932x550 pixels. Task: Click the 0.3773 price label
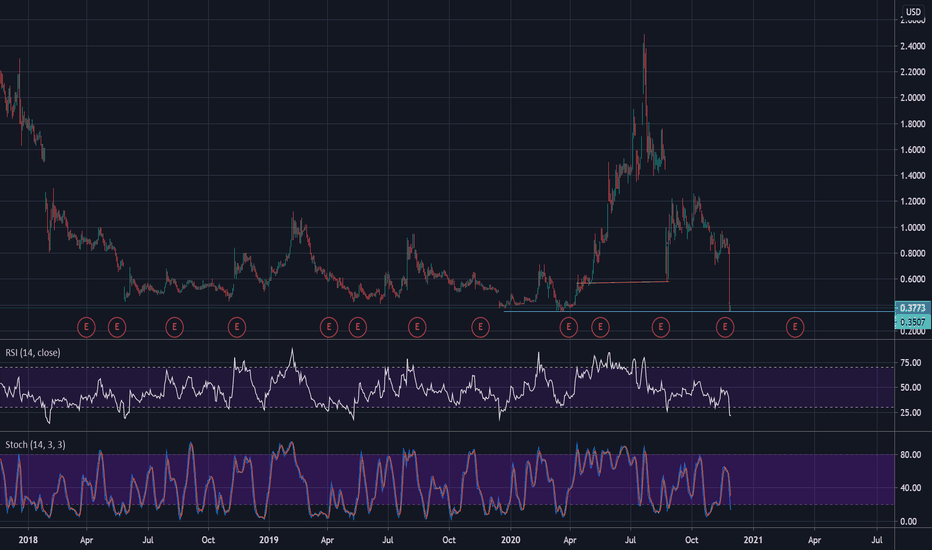(912, 308)
